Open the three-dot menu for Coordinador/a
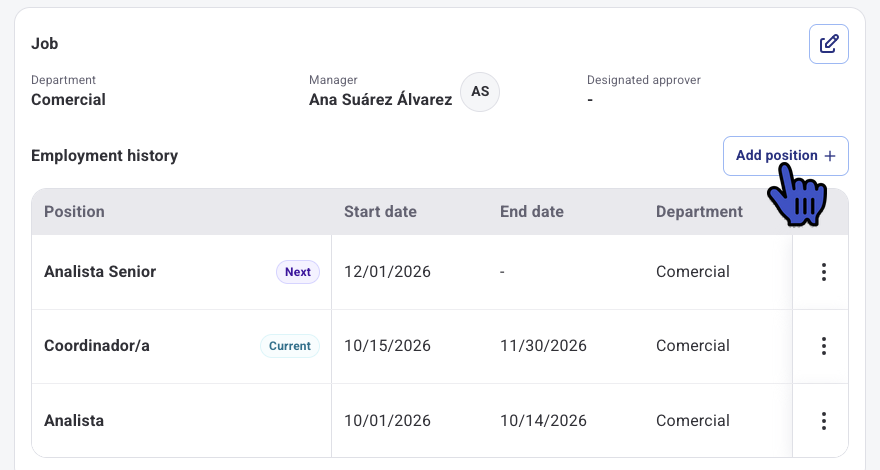 click(x=823, y=346)
